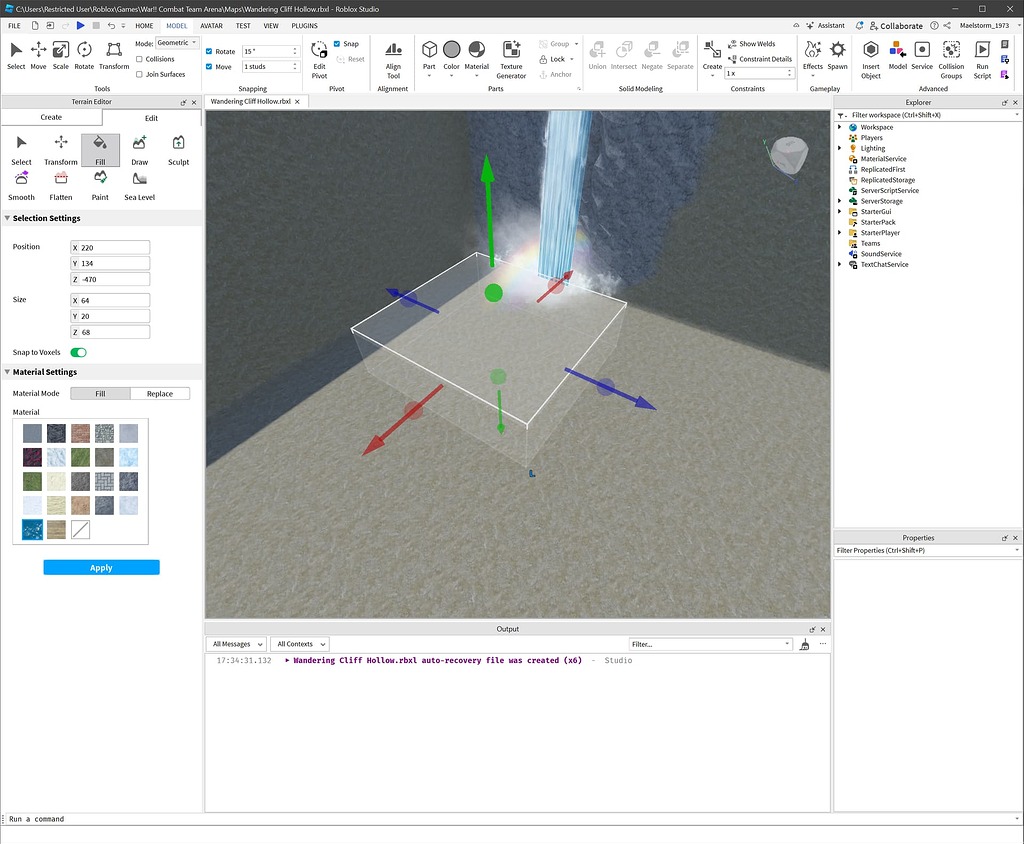Select the Sculpt terrain tool
The image size is (1024, 844).
point(178,152)
